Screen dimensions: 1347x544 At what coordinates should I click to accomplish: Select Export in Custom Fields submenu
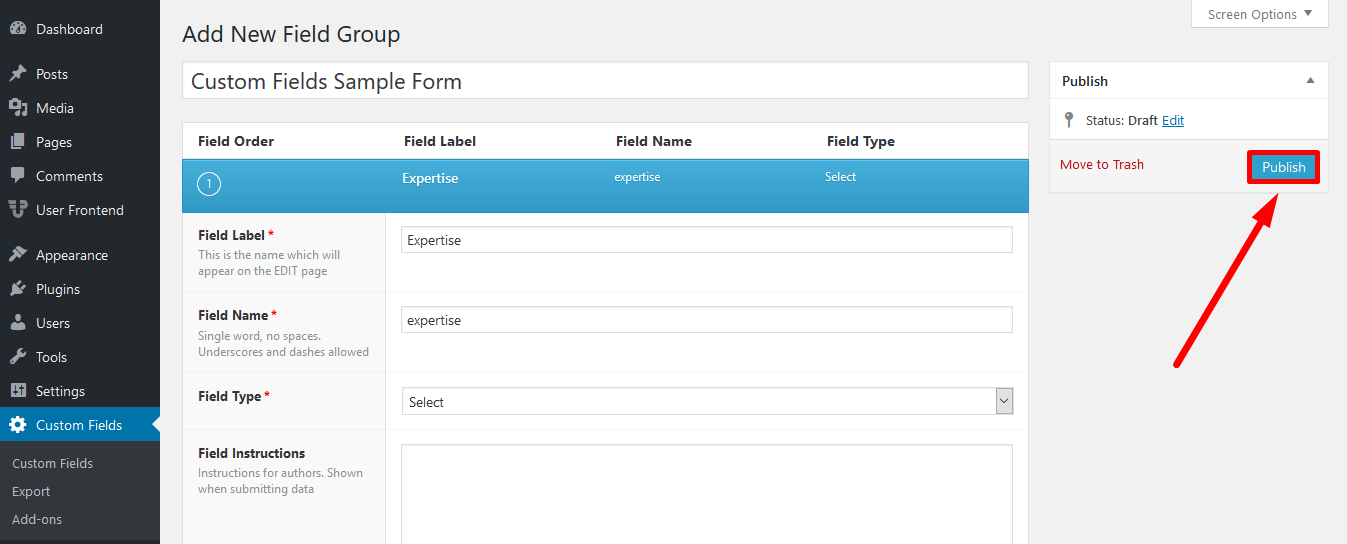31,491
